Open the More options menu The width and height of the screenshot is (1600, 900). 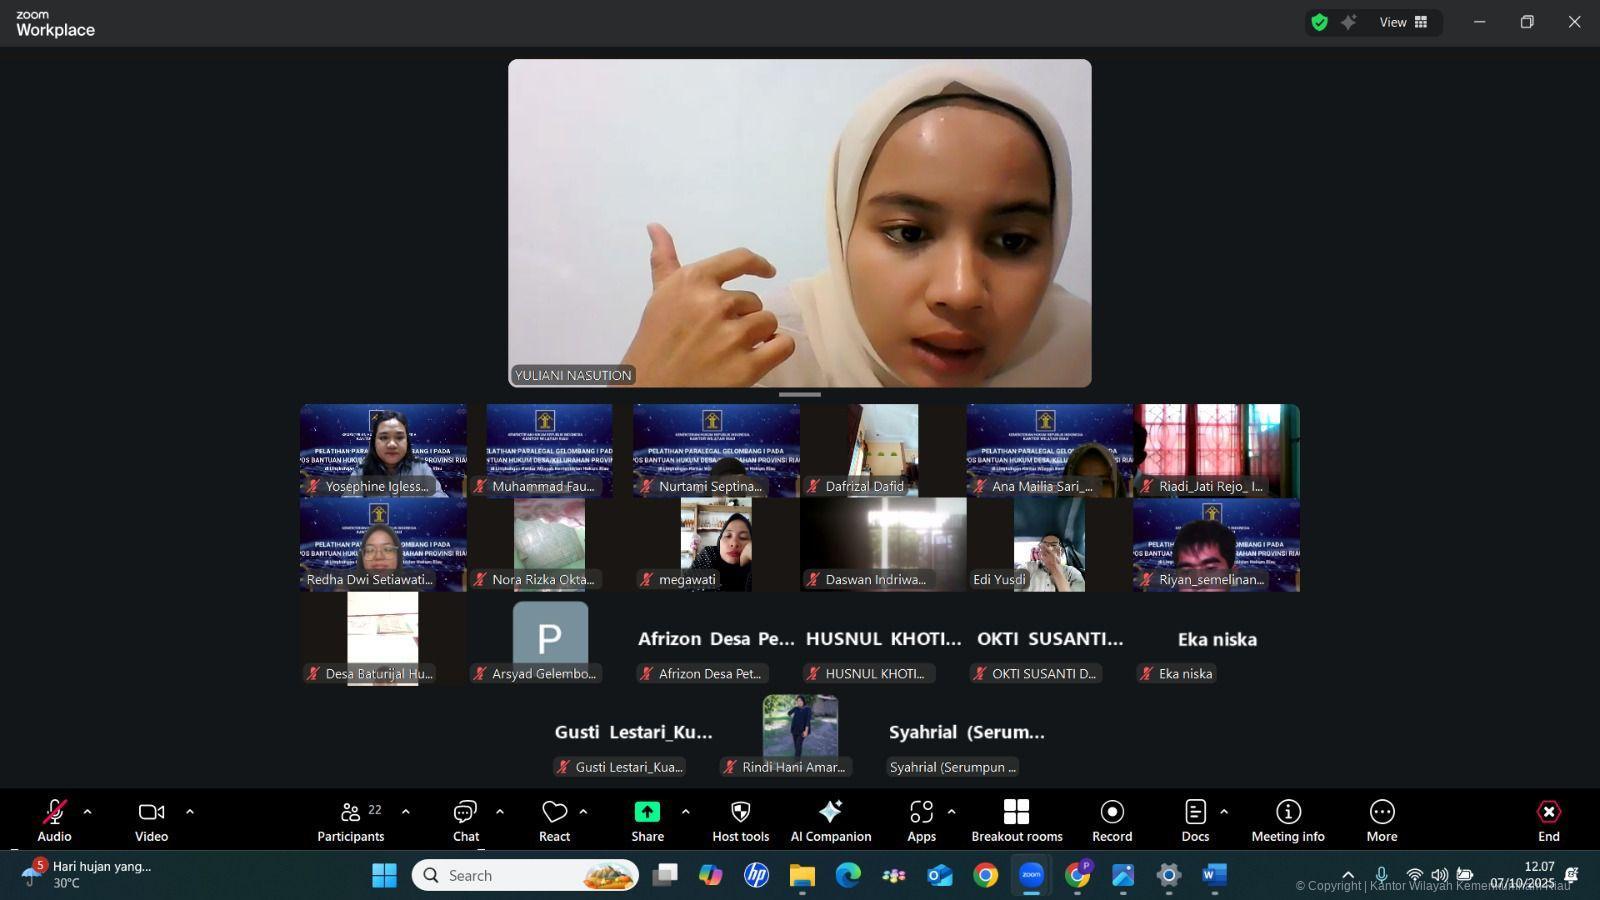click(x=1382, y=812)
